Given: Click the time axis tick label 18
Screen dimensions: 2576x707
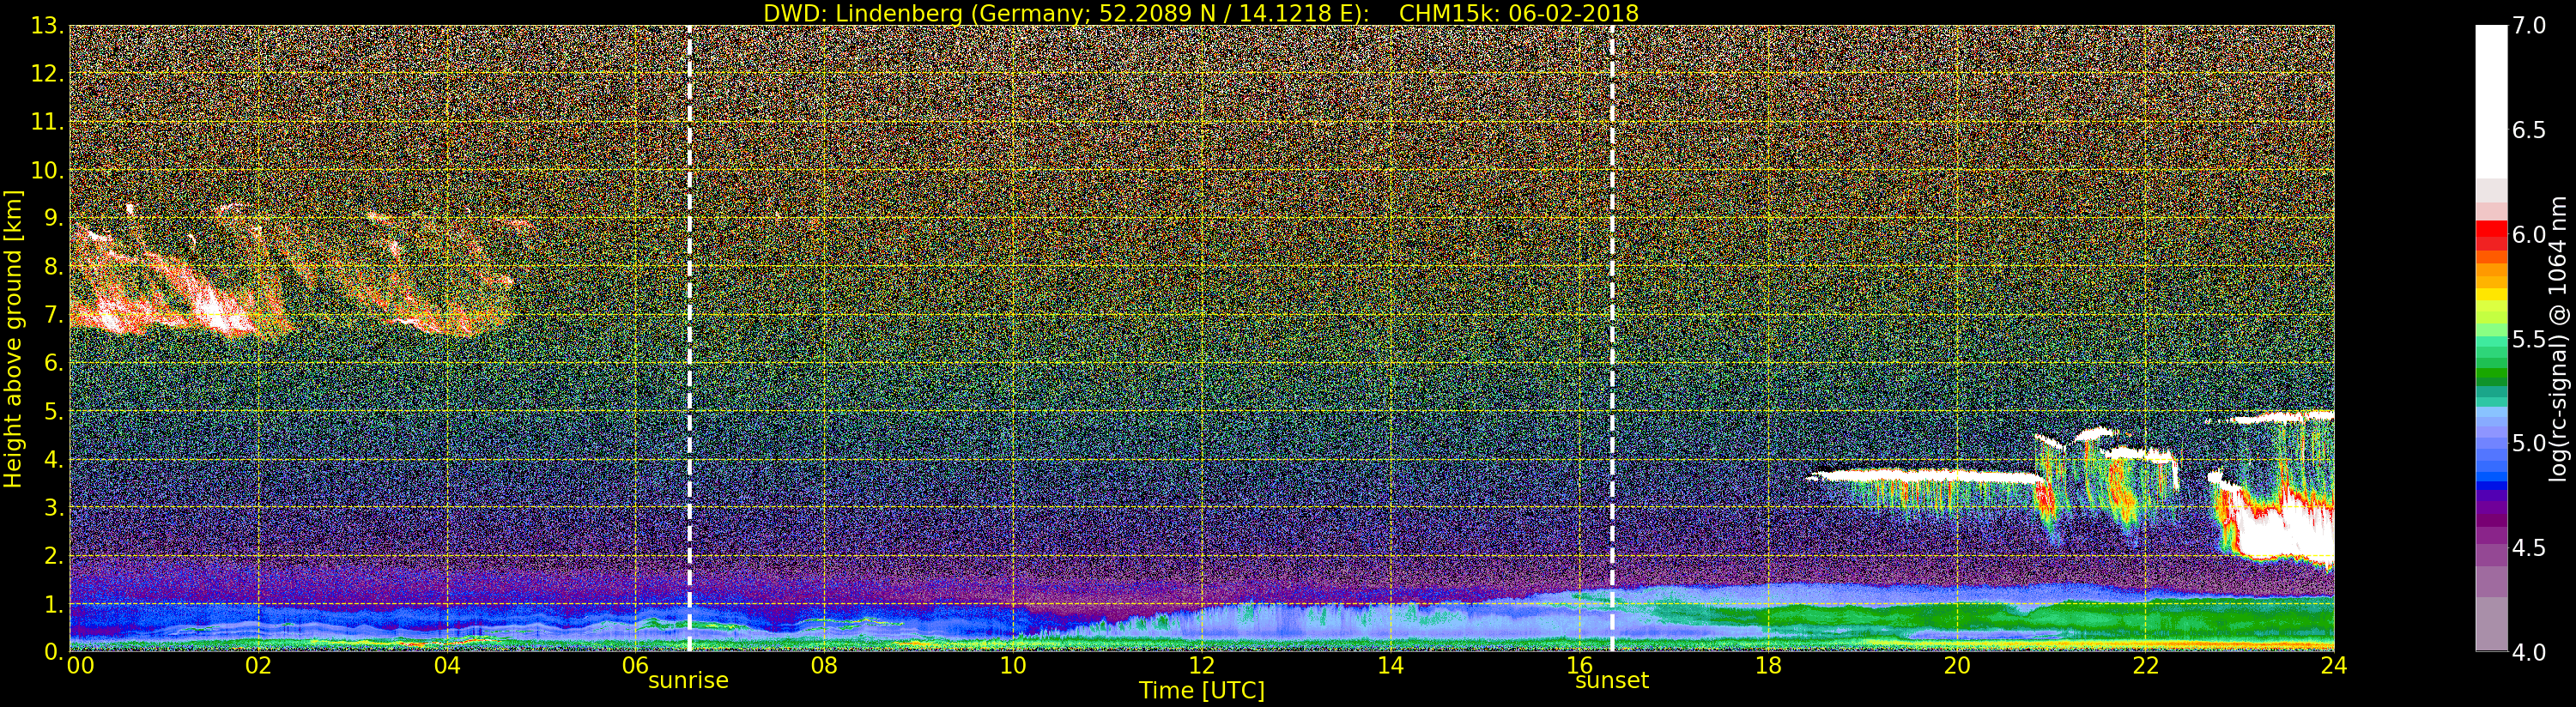Looking at the screenshot, I should 1768,665.
